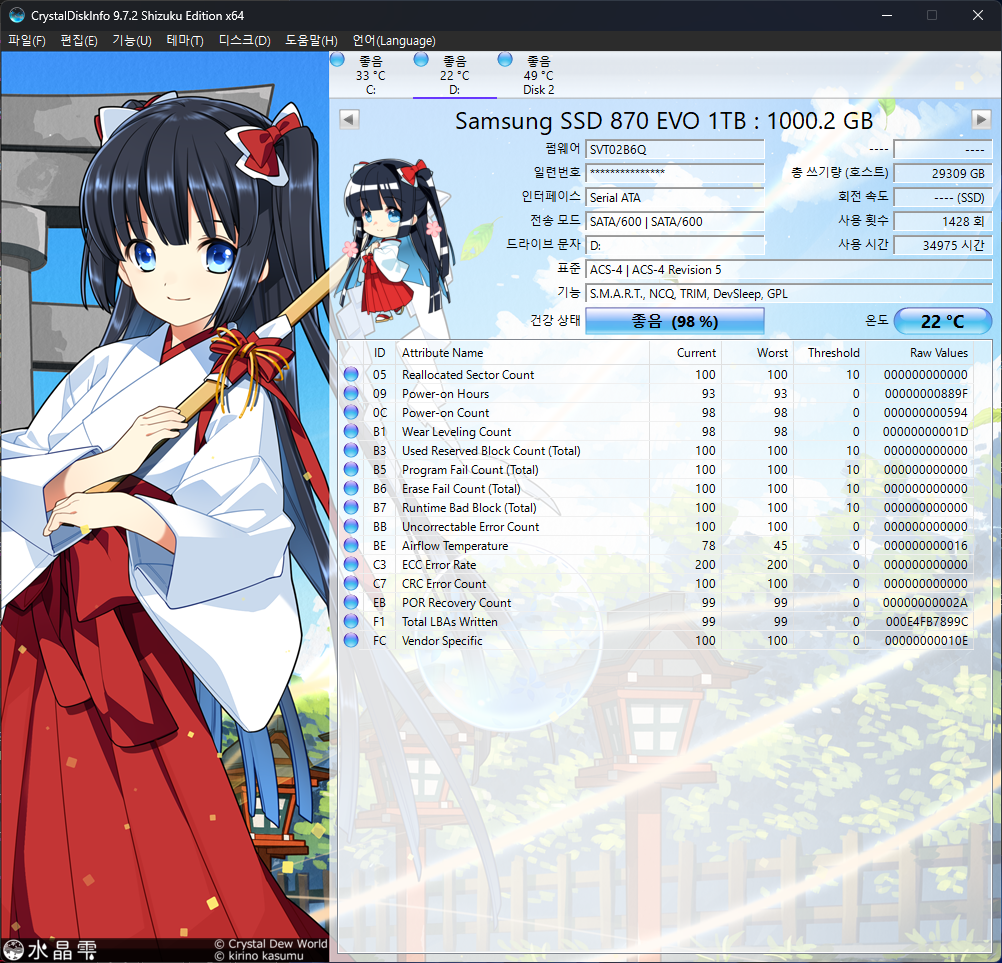The width and height of the screenshot is (1002, 963).
Task: Select the Wear Leveling Count attribute name
Action: point(456,432)
